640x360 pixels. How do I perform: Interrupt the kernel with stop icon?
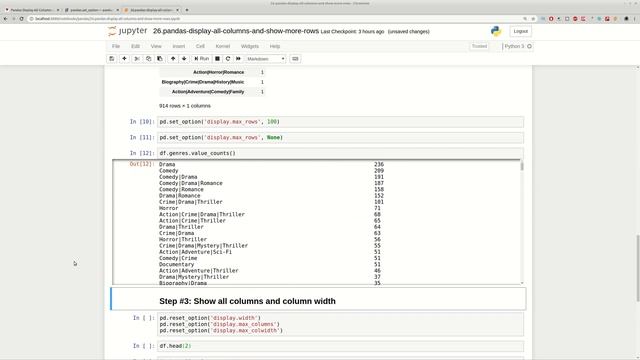[218, 59]
